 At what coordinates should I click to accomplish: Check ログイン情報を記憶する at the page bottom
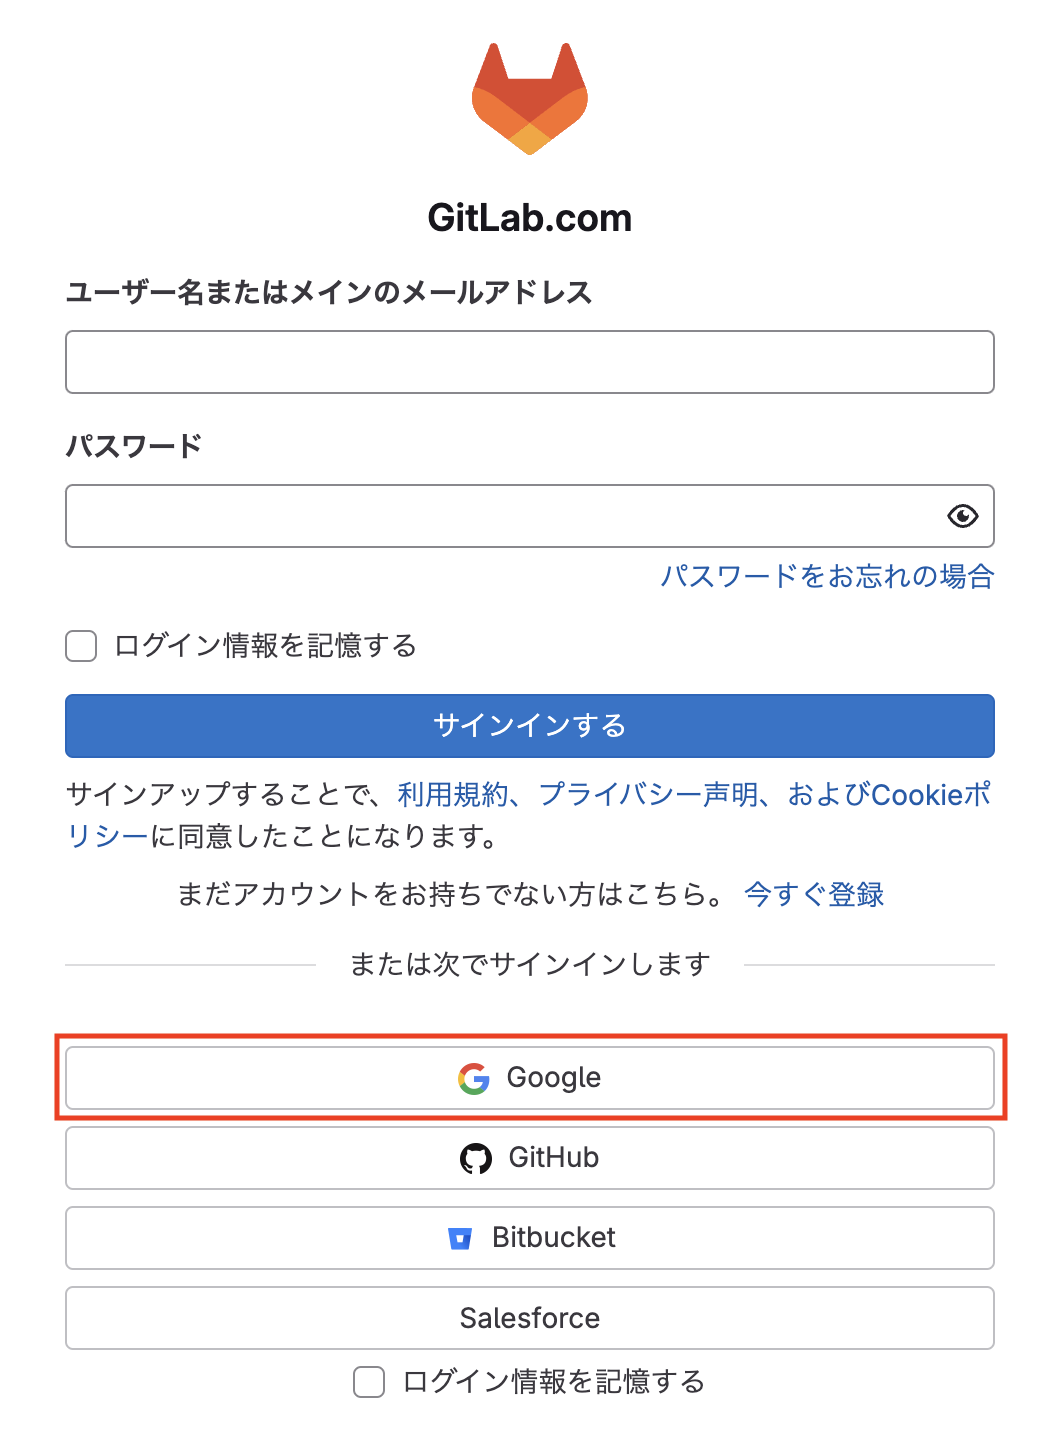(x=368, y=1382)
